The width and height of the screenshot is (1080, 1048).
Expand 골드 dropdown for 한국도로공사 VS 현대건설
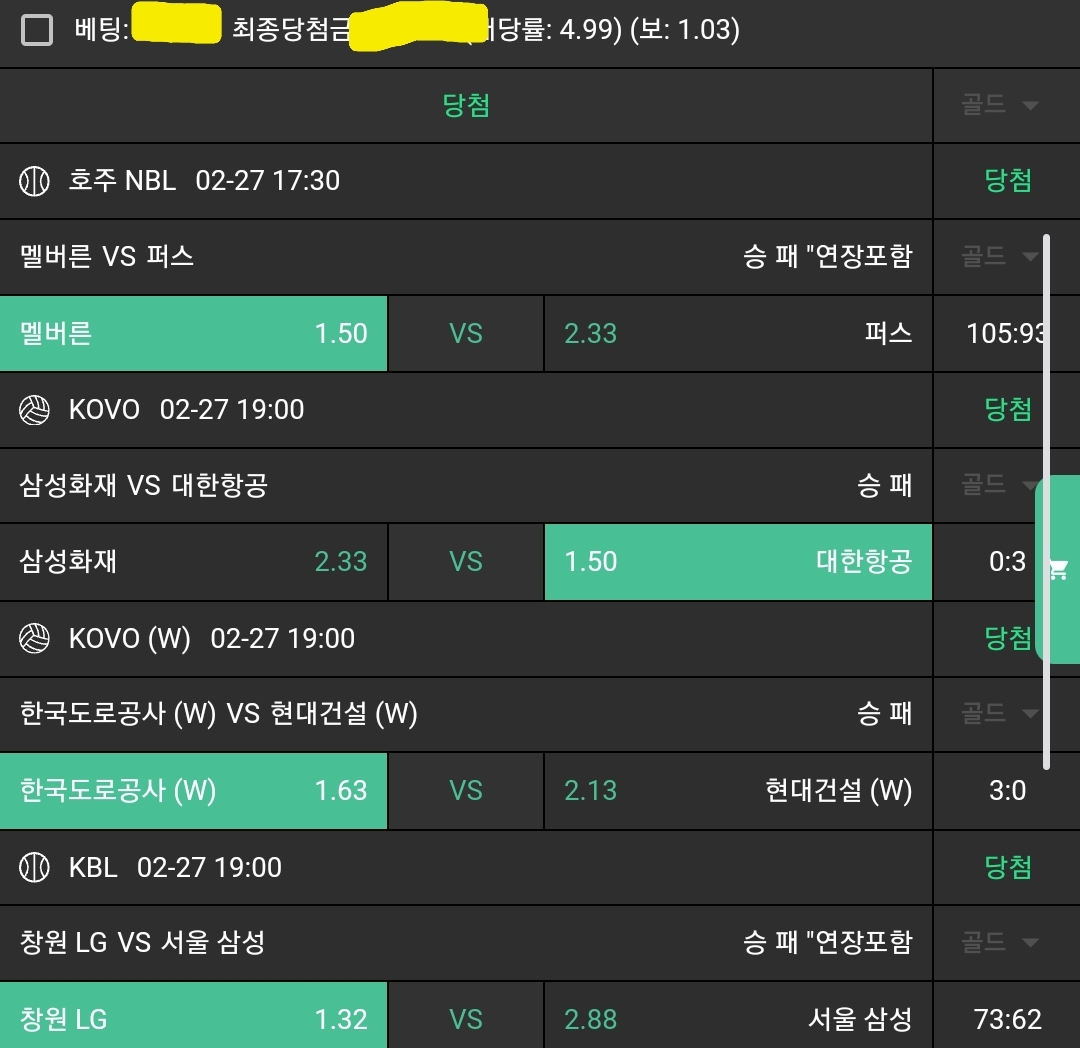[999, 714]
